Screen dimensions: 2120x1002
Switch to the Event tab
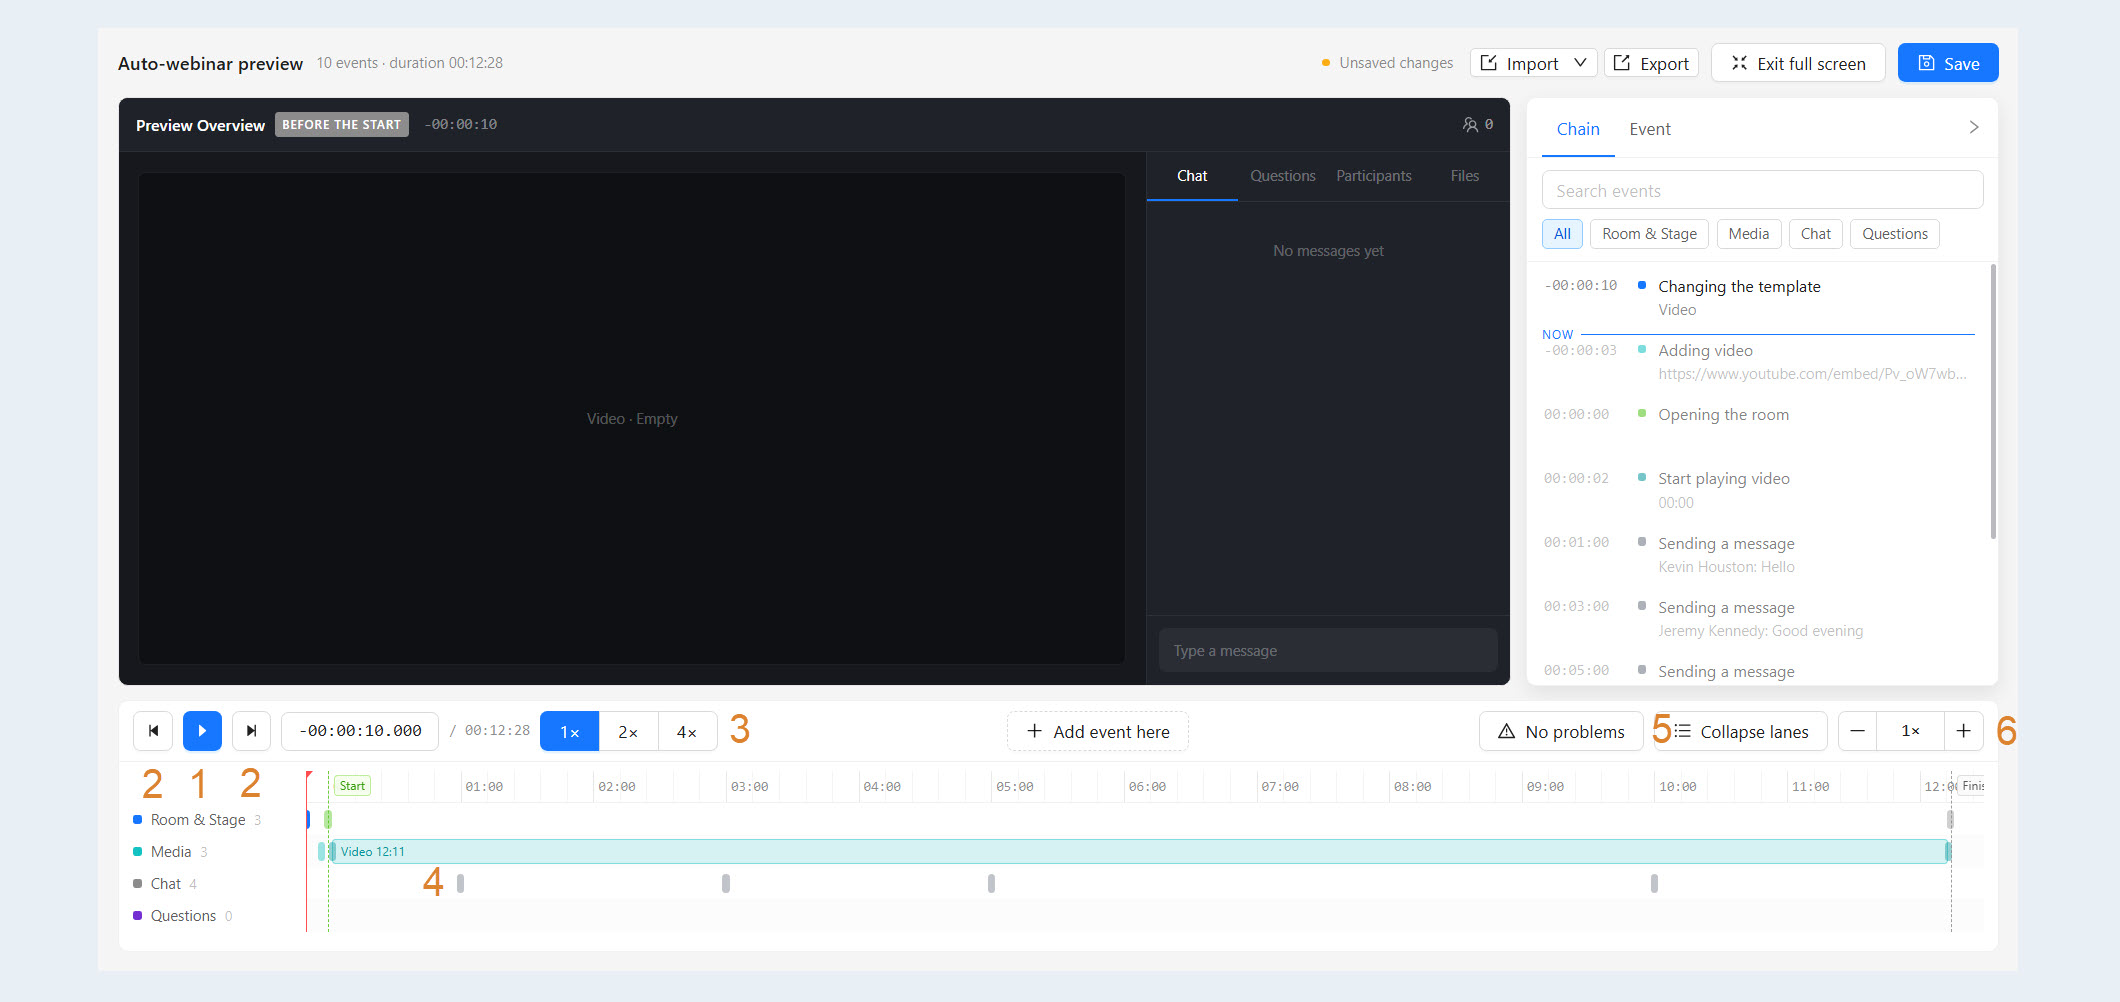(x=1650, y=129)
